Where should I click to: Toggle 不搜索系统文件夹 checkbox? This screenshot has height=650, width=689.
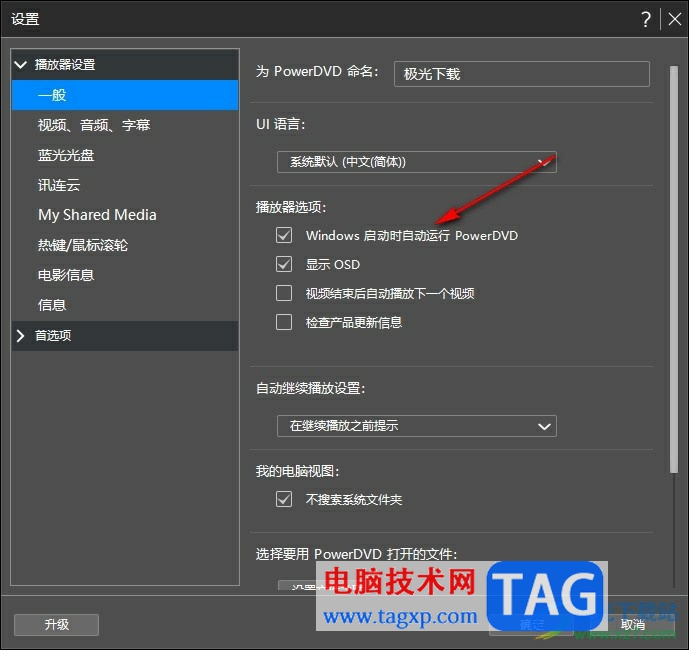point(284,499)
